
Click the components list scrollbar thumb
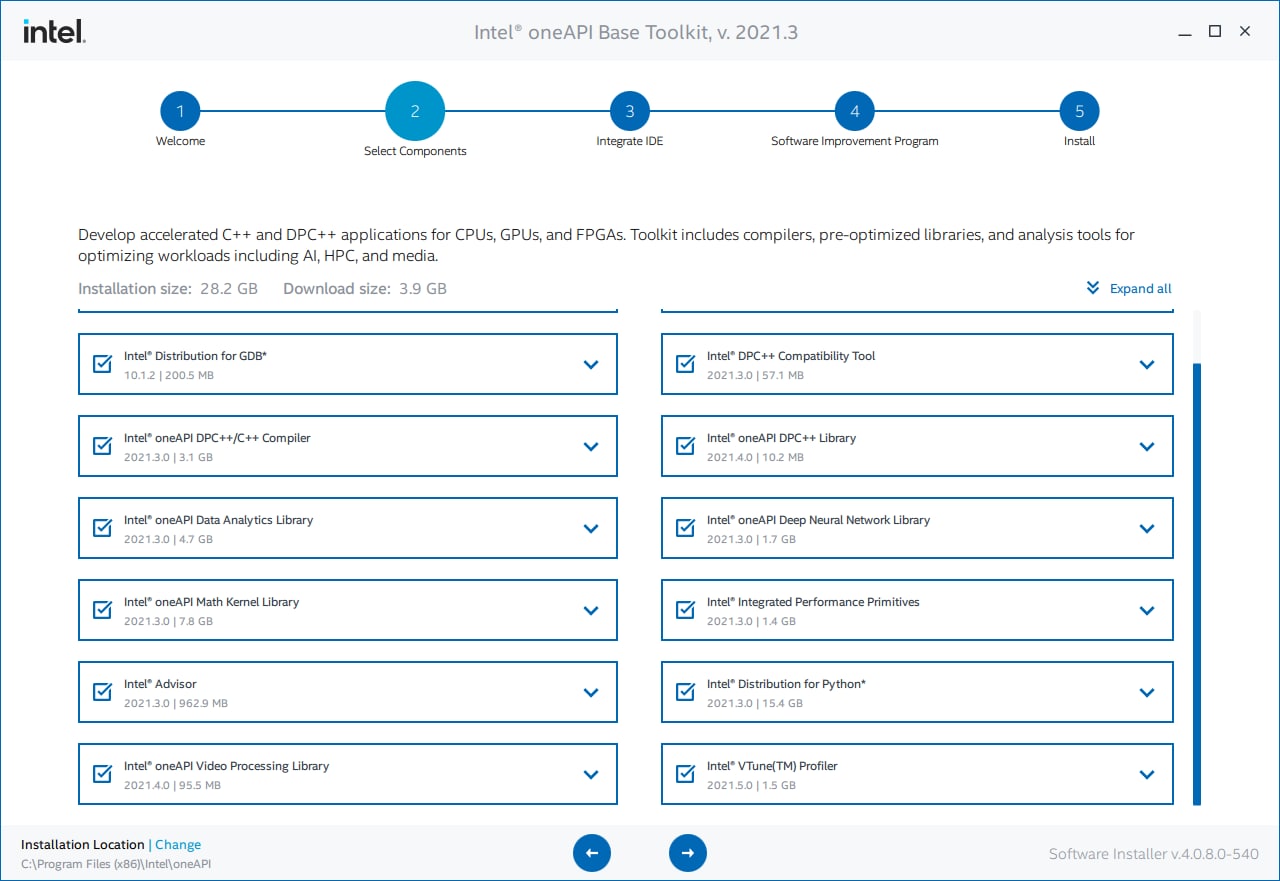[x=1197, y=585]
